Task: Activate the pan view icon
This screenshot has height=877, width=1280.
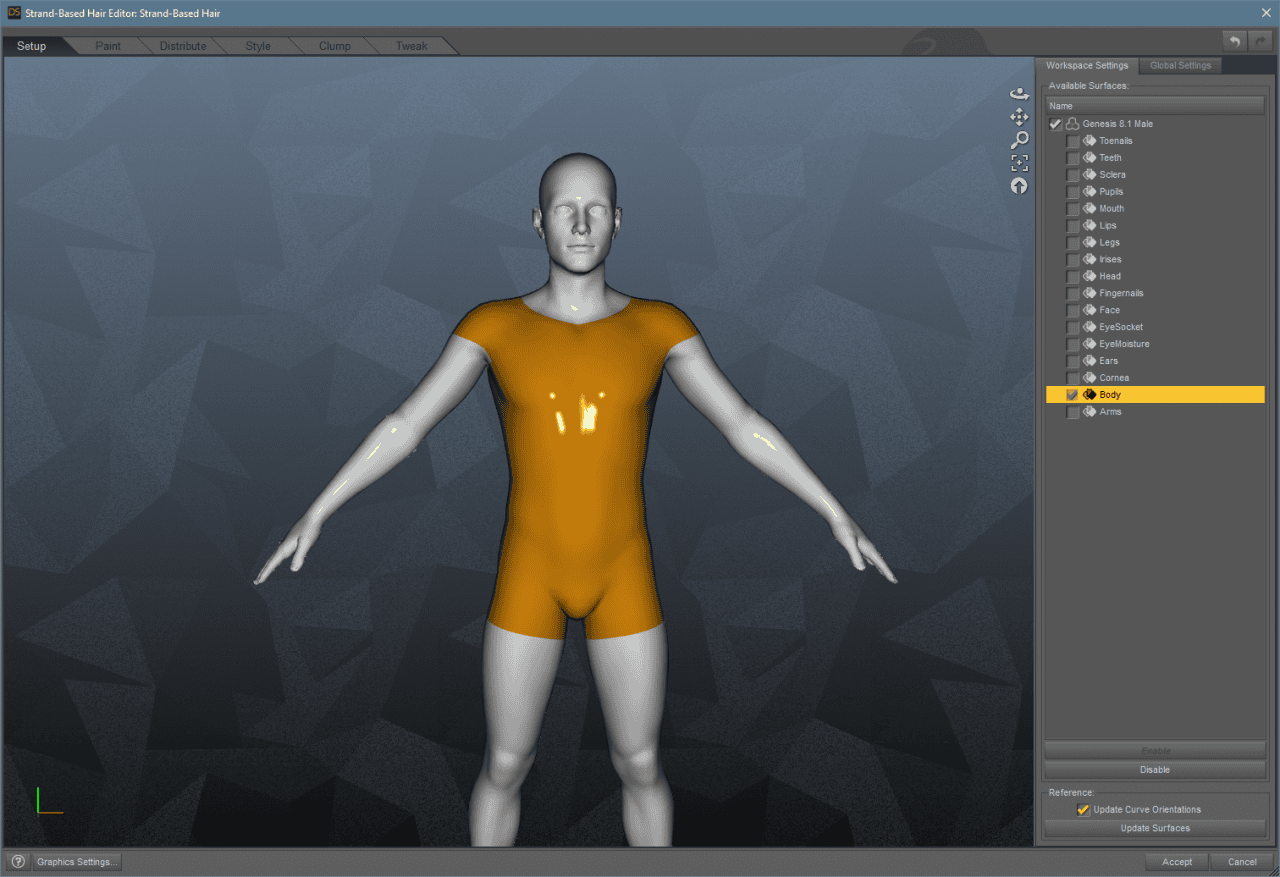Action: [x=1019, y=117]
